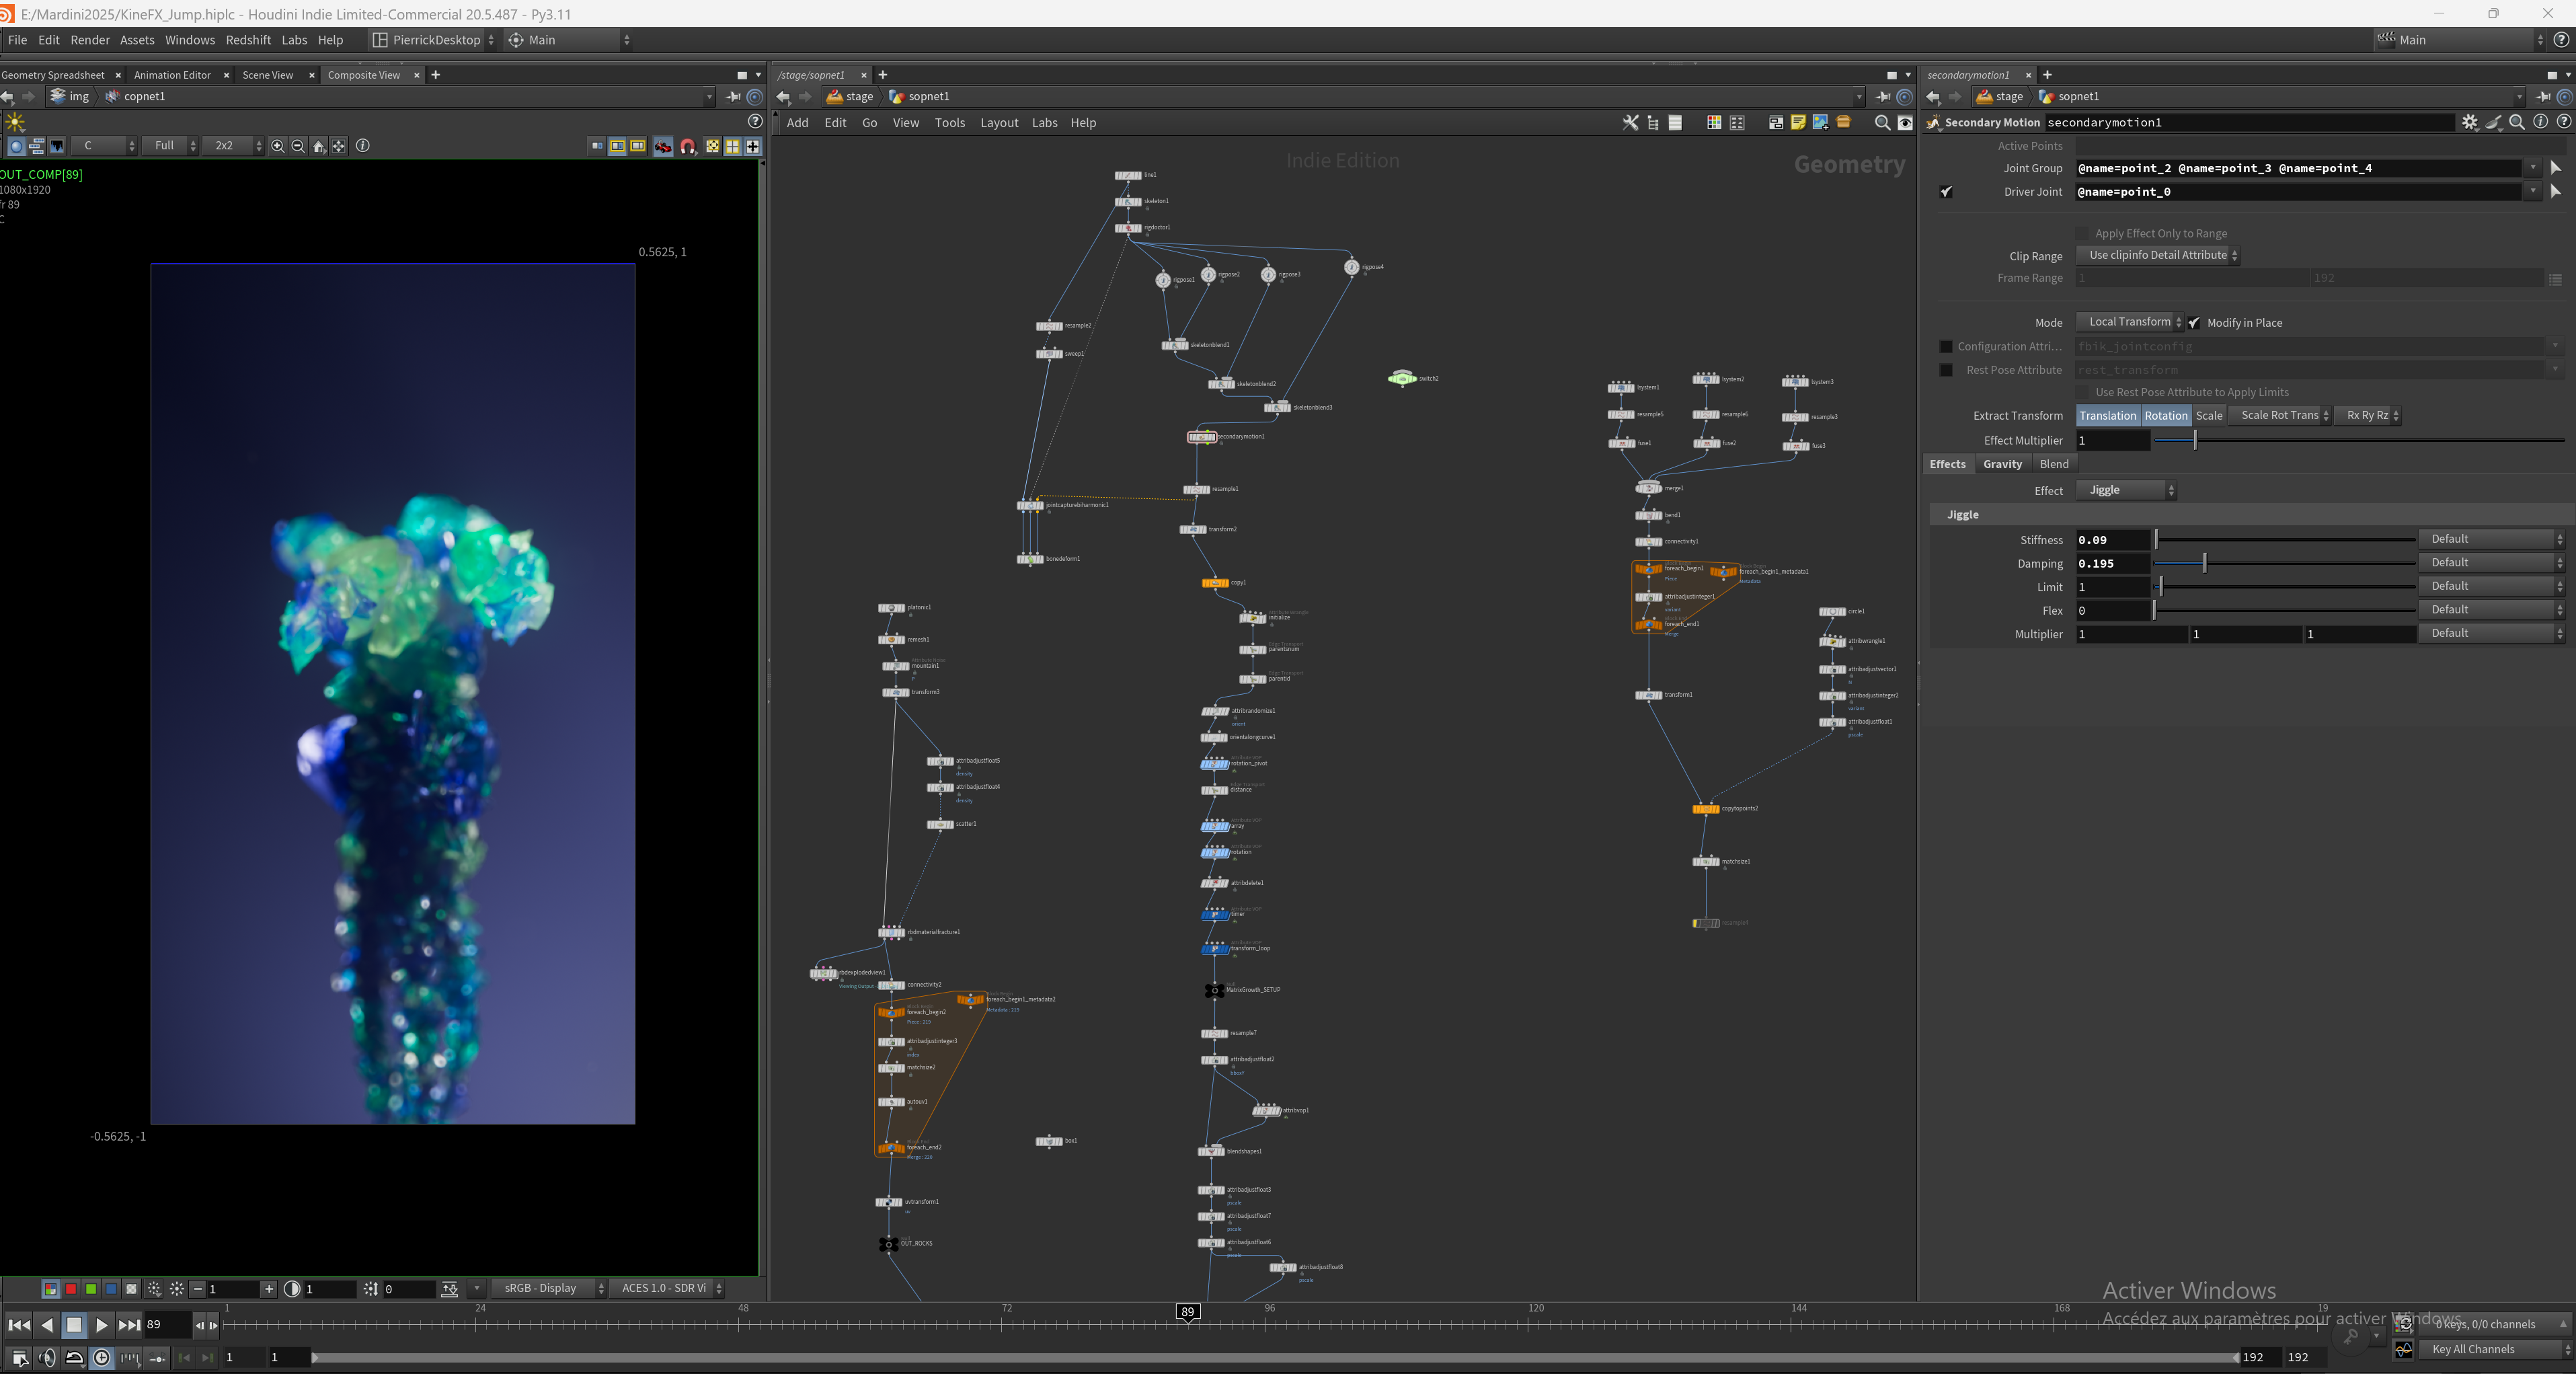Enable the Configuration Attribute checkbox
2576x1374 pixels.
click(1946, 347)
